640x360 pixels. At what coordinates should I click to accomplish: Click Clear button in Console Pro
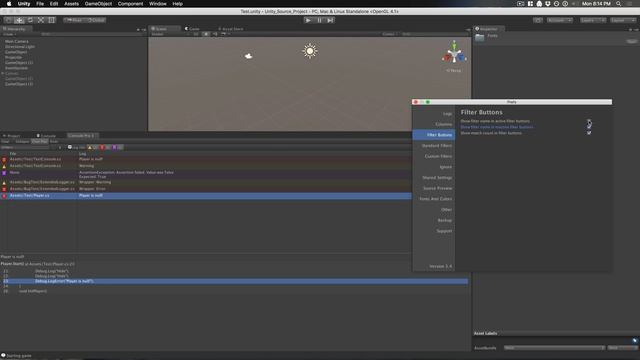click(x=6, y=142)
